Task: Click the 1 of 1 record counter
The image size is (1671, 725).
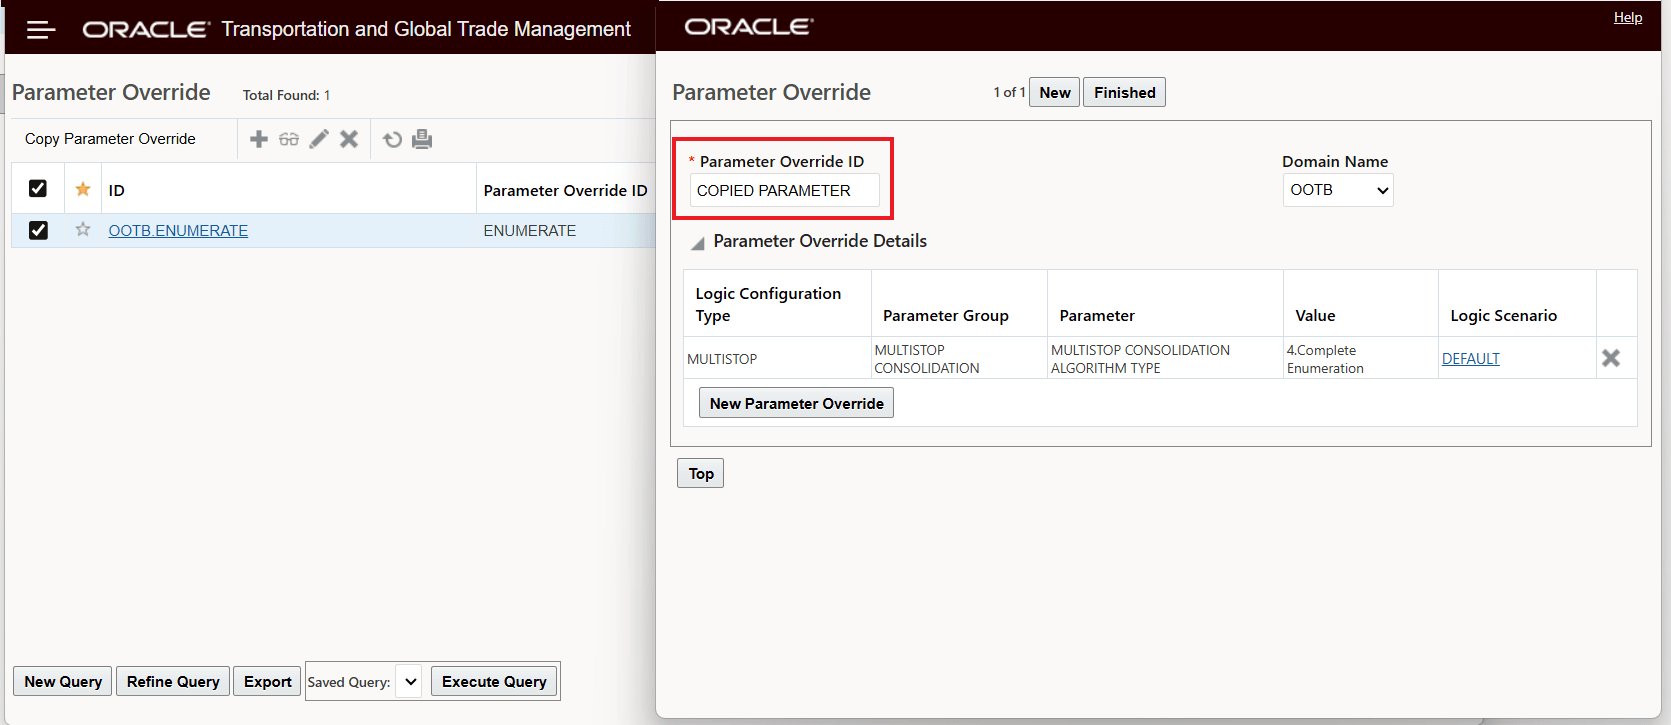Action: click(x=1009, y=92)
